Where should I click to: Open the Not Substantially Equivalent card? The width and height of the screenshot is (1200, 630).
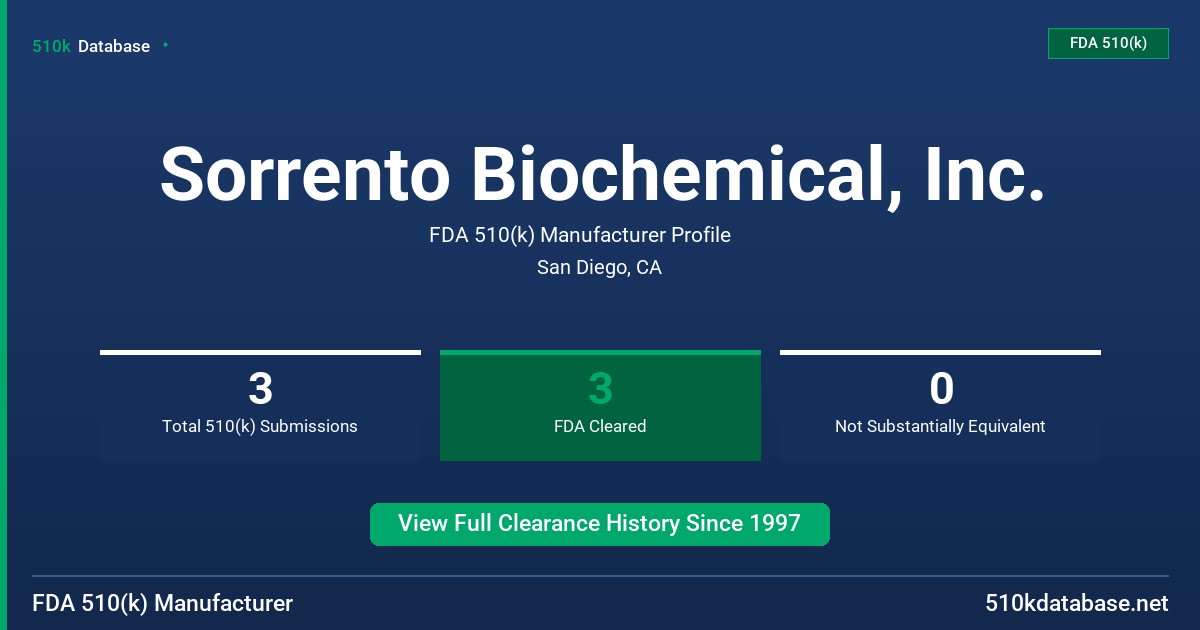coord(940,405)
